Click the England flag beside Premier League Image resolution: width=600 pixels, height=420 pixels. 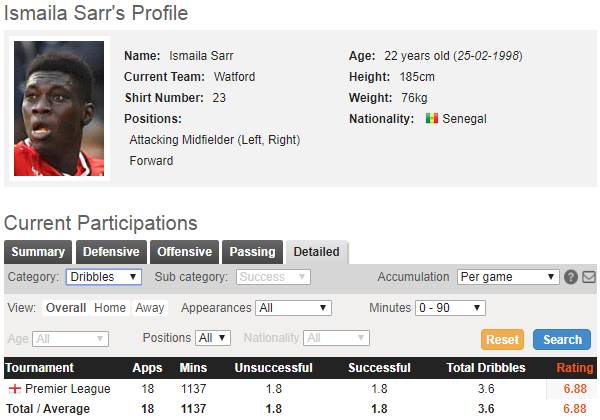14,388
